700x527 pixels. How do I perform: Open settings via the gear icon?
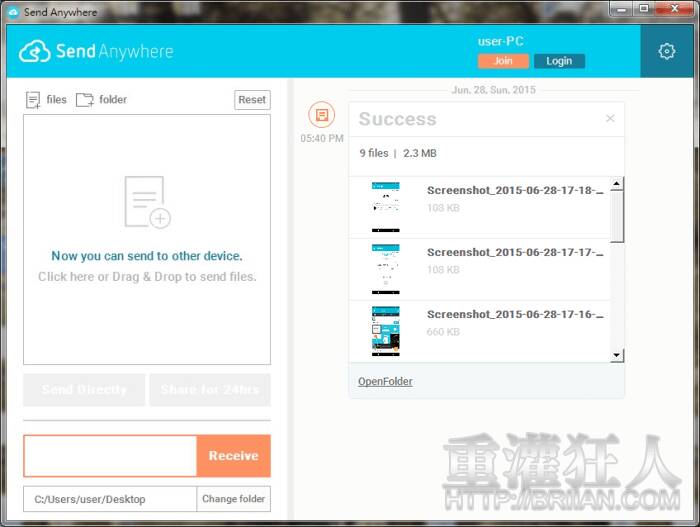click(x=667, y=51)
